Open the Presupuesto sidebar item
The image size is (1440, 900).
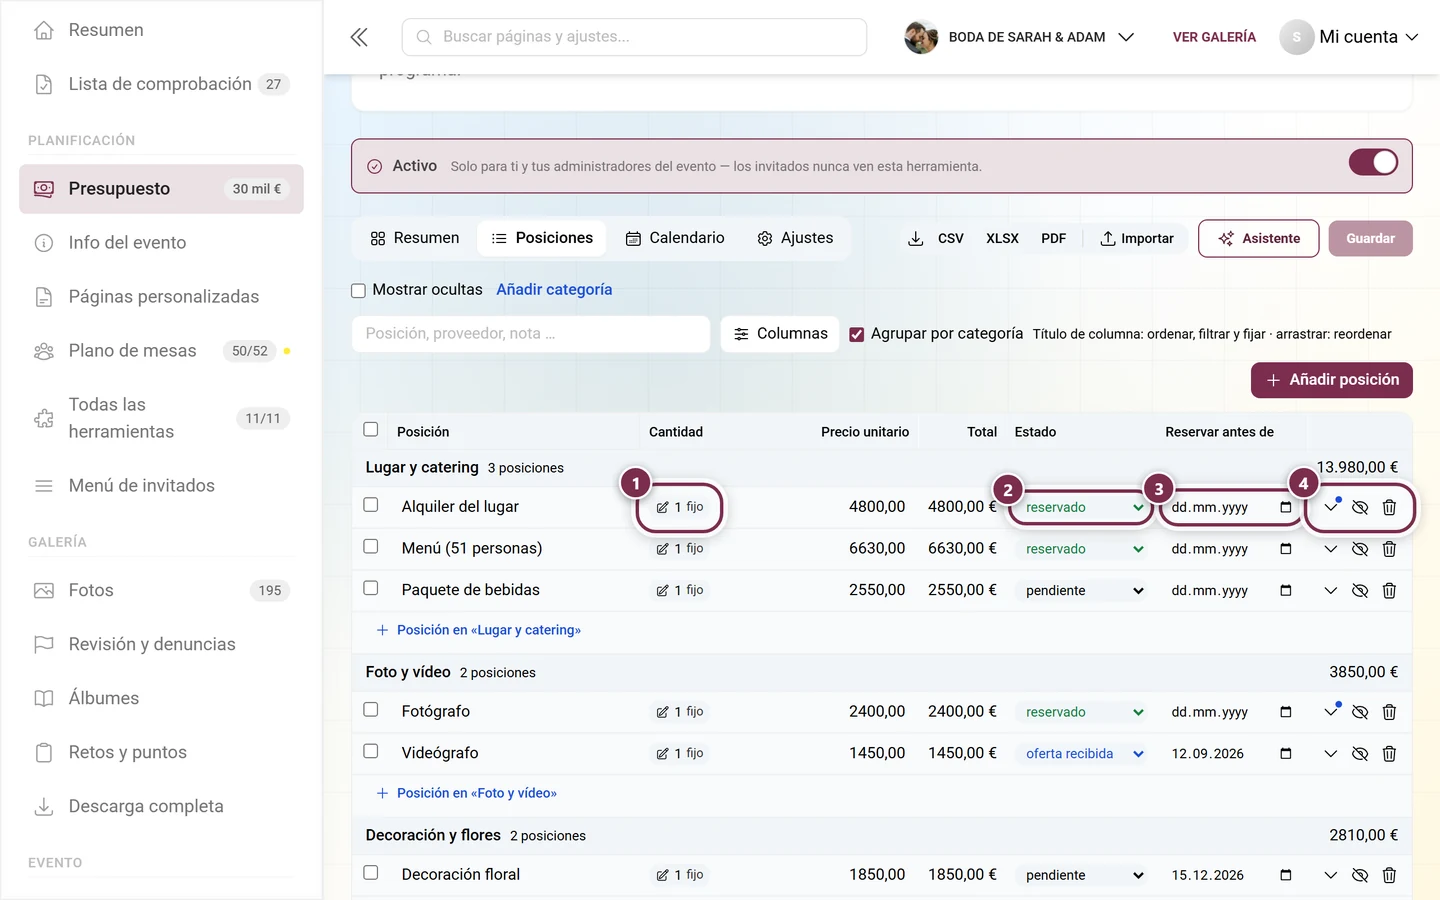coord(161,189)
